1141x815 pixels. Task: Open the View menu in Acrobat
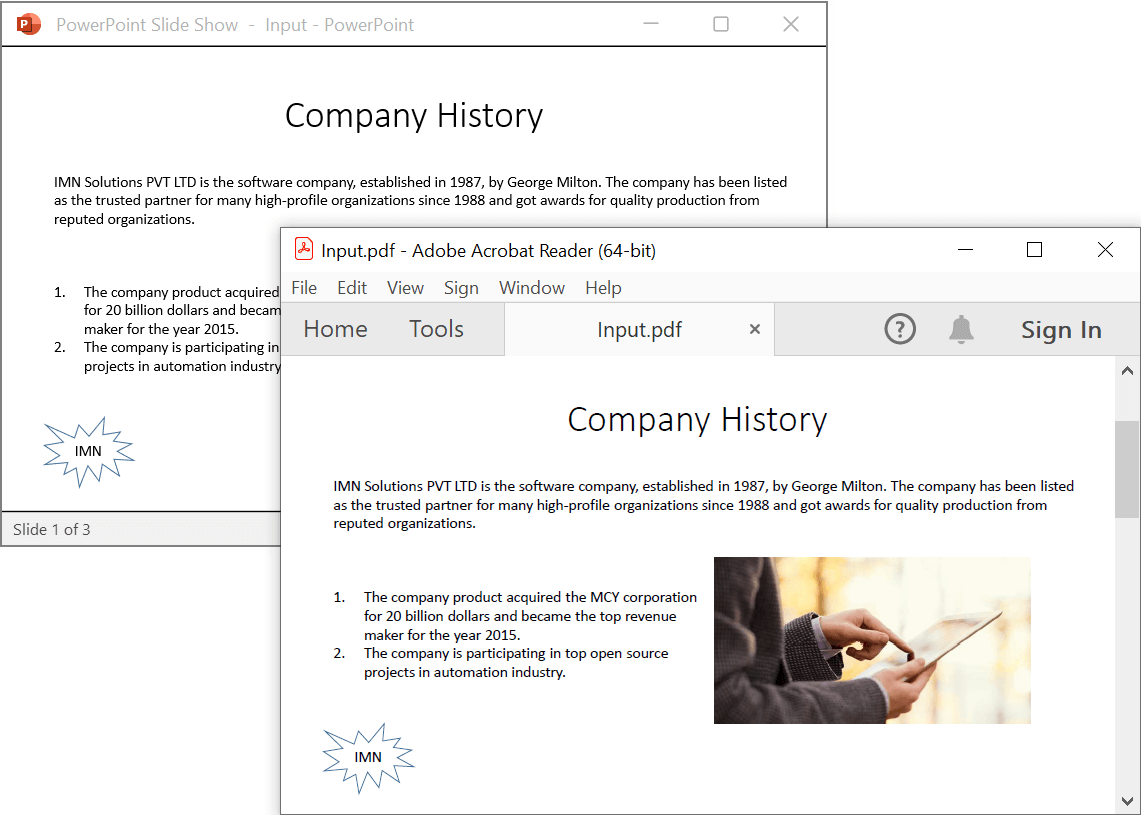tap(405, 288)
